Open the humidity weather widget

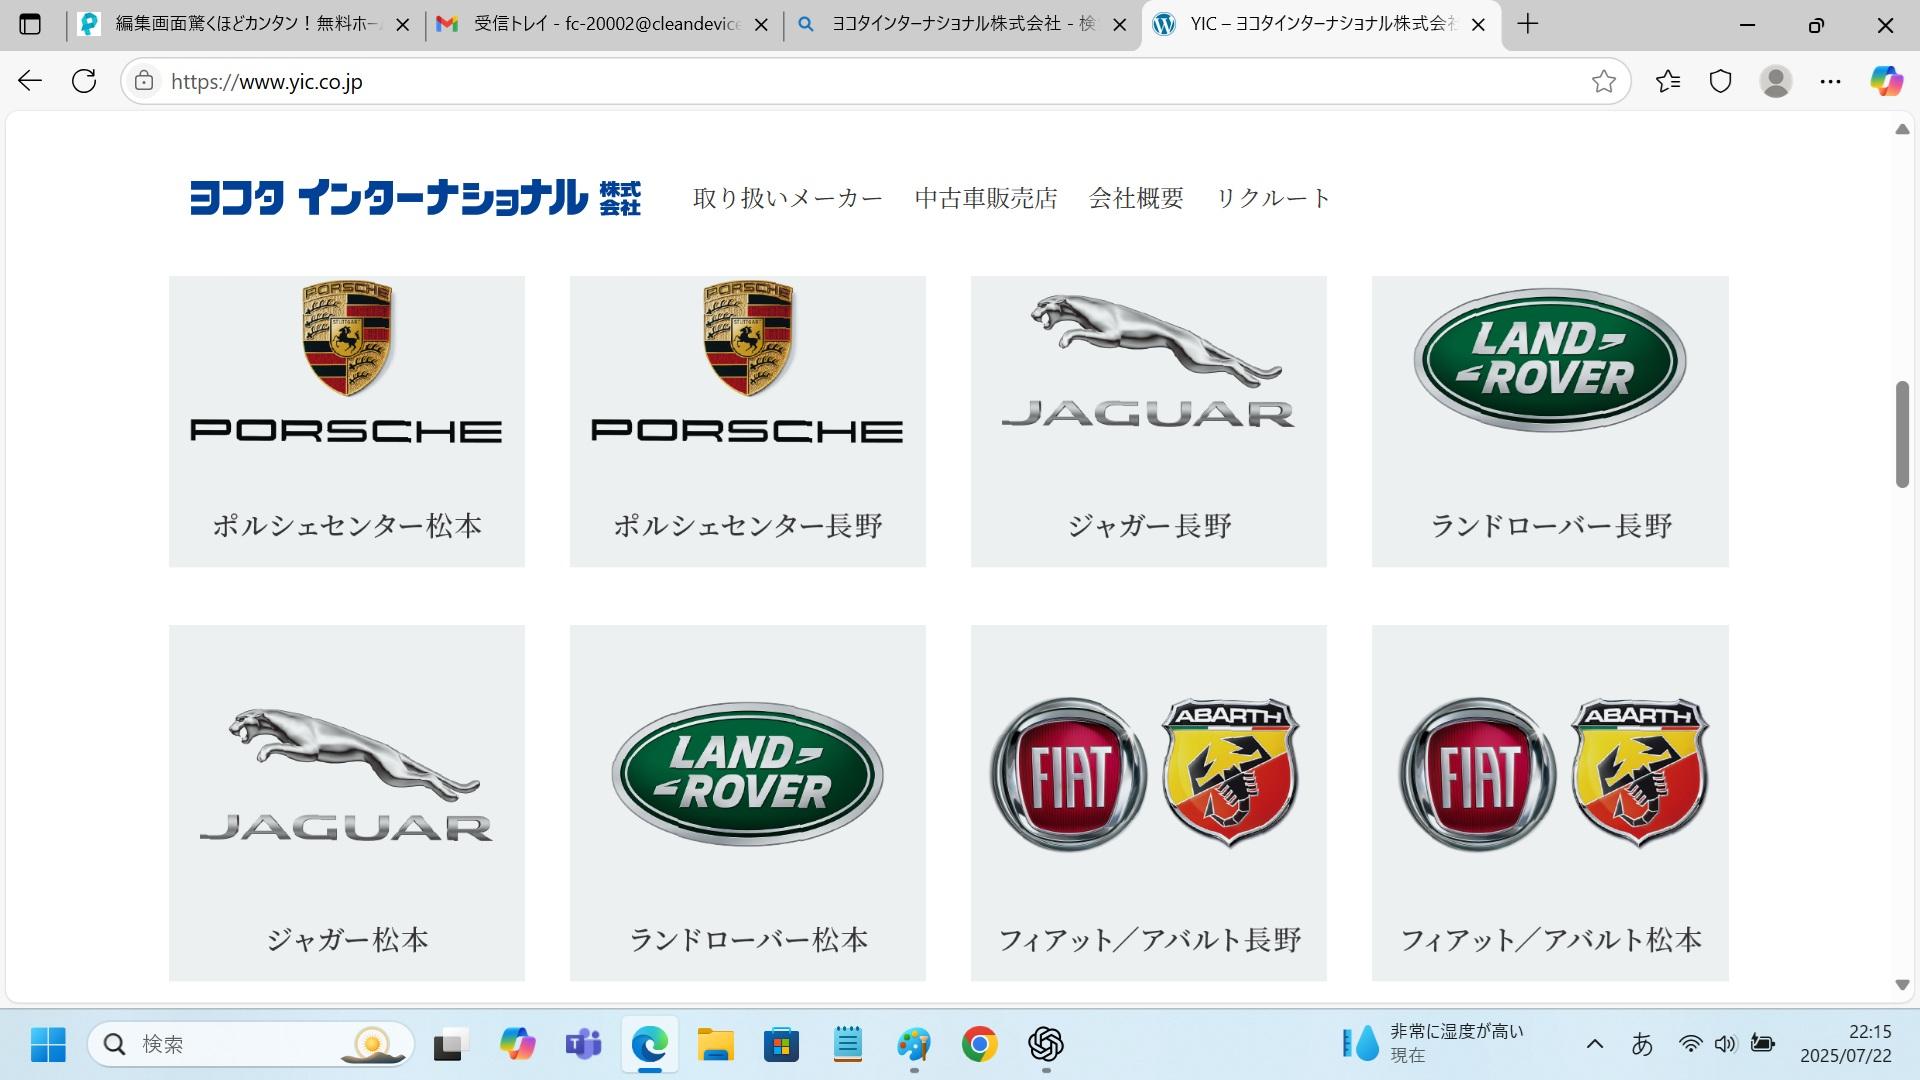(1433, 1044)
